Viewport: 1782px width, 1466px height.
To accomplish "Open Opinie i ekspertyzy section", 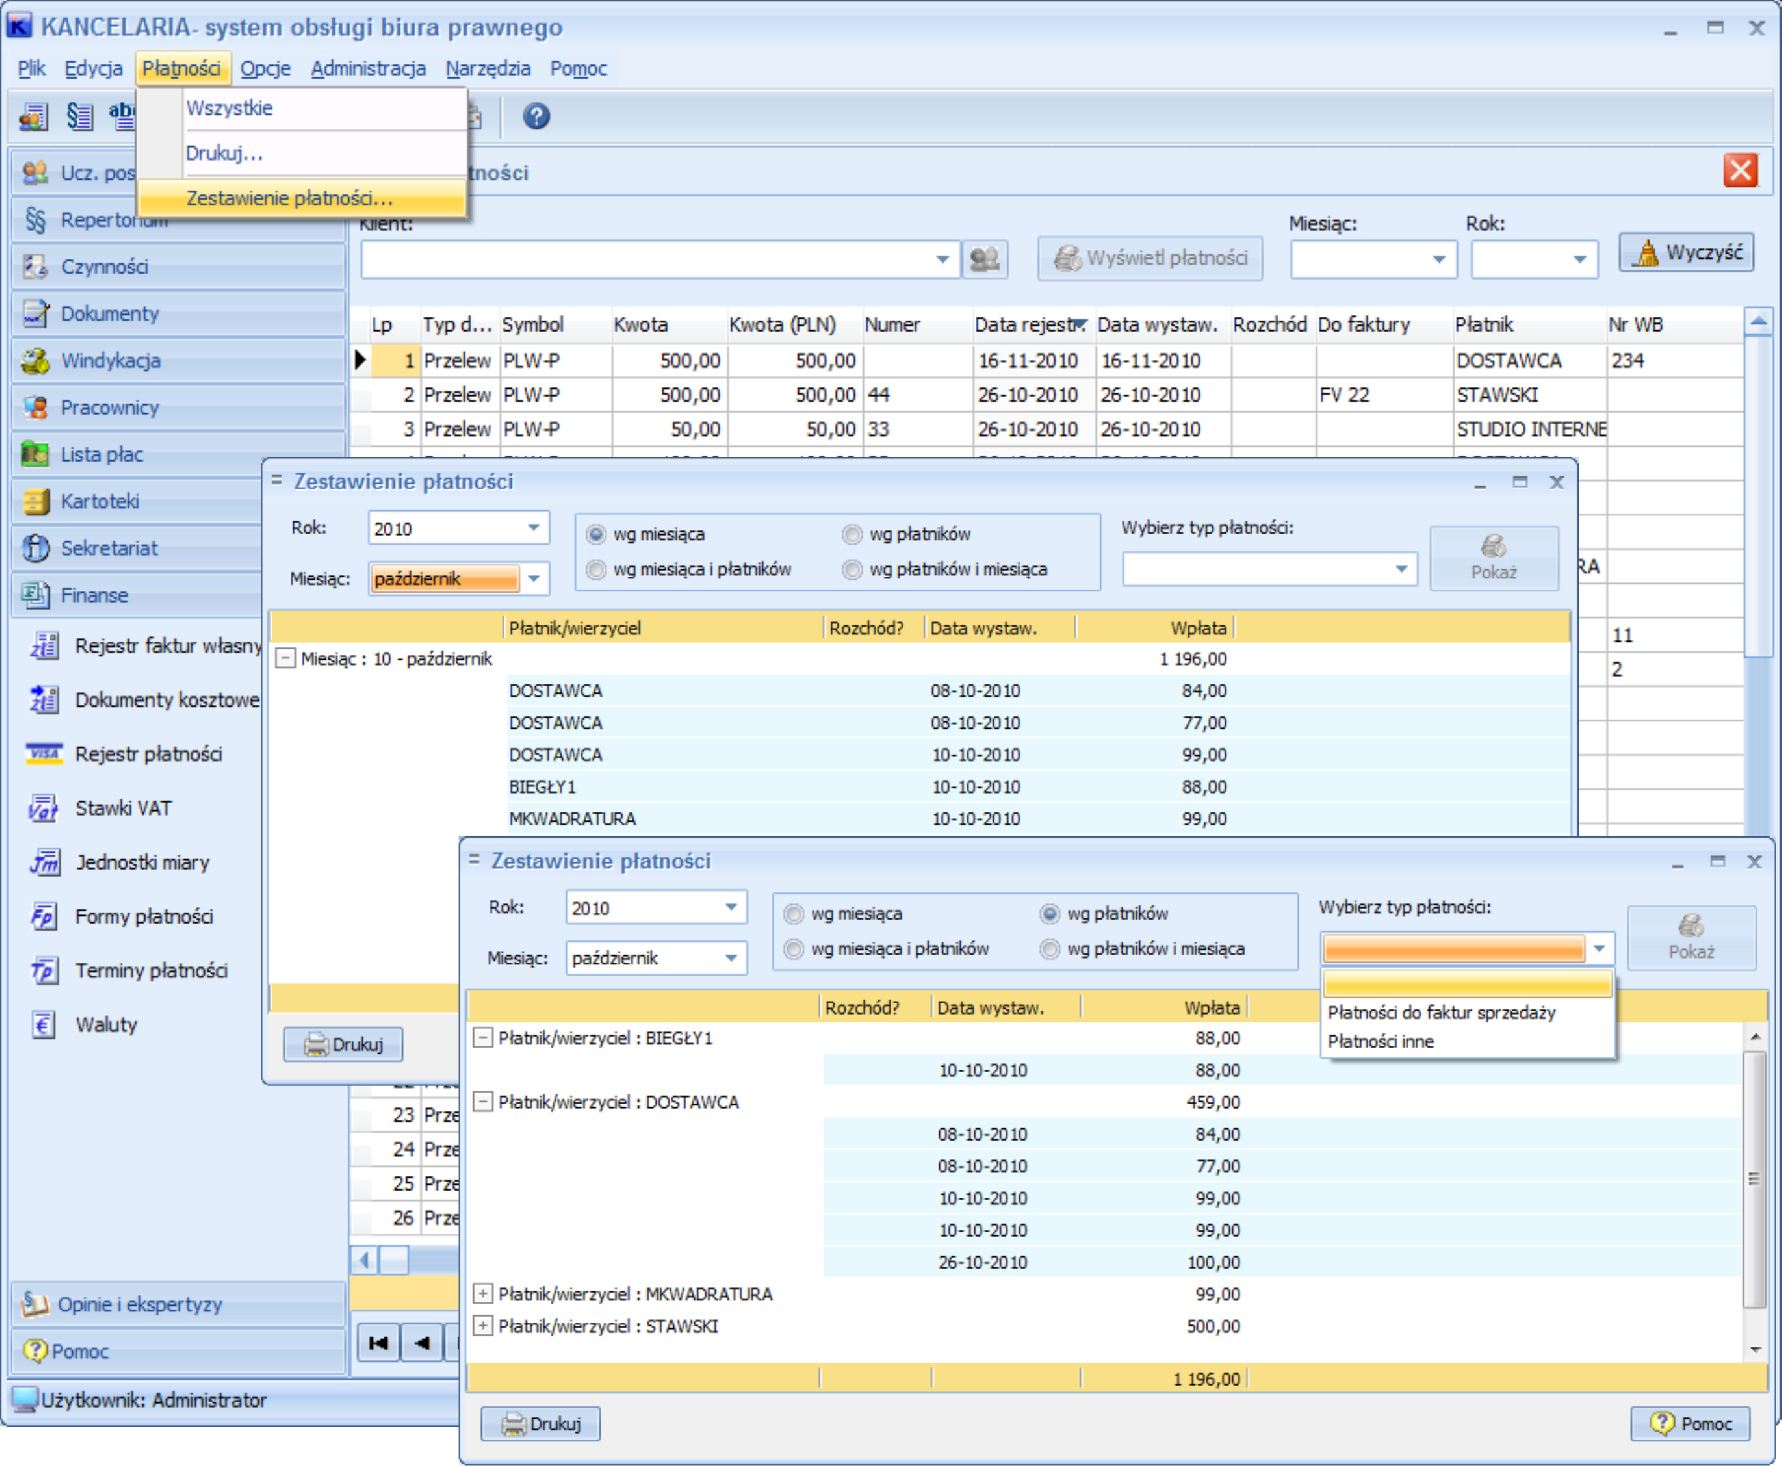I will 178,1304.
